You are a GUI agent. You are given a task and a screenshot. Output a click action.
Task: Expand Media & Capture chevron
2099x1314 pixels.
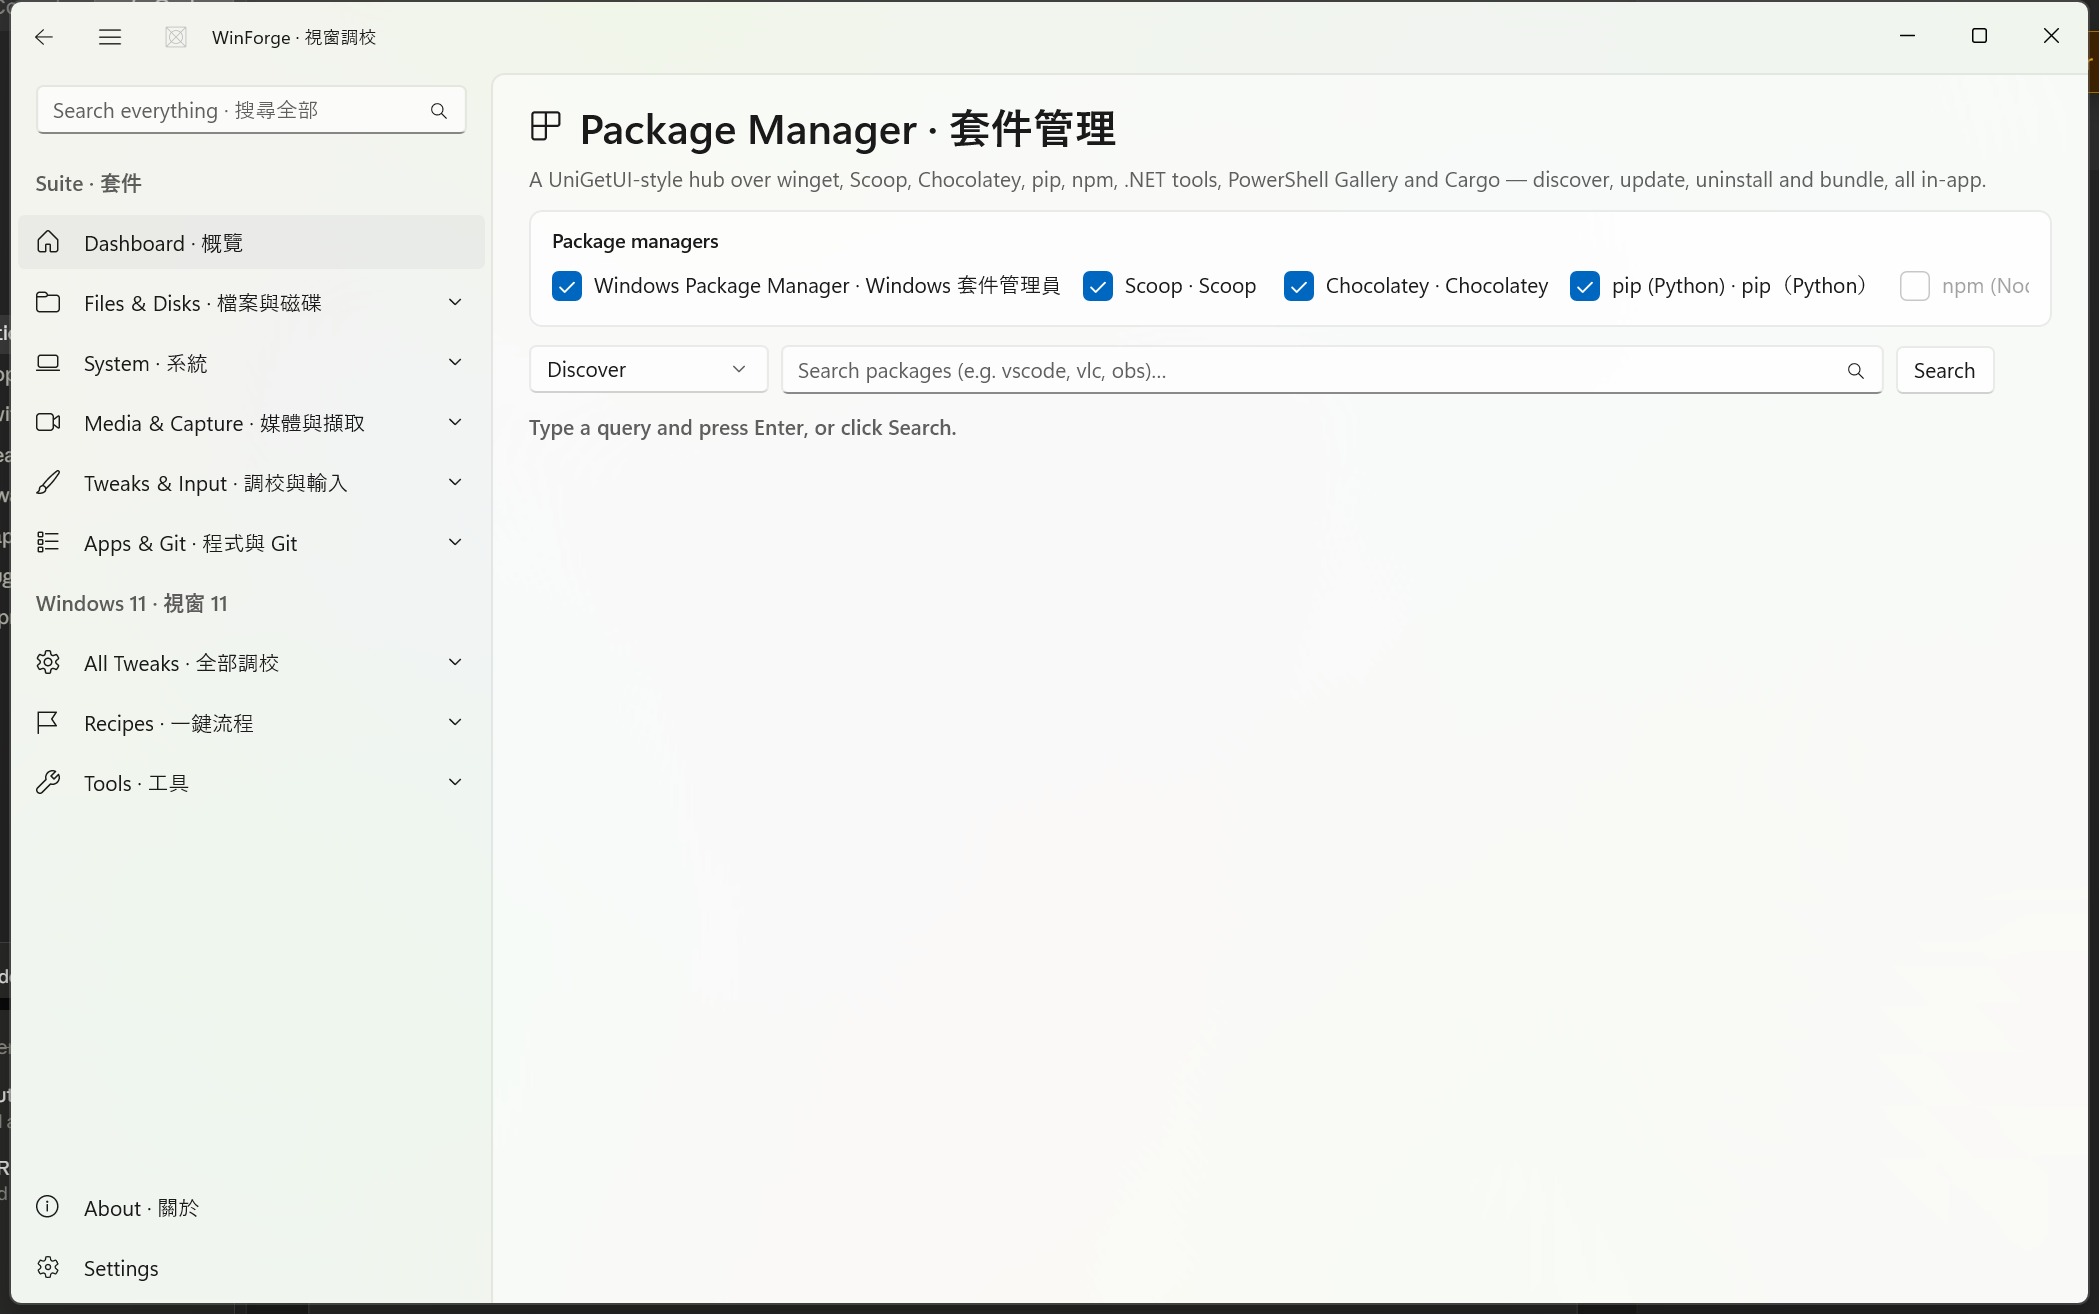455,423
